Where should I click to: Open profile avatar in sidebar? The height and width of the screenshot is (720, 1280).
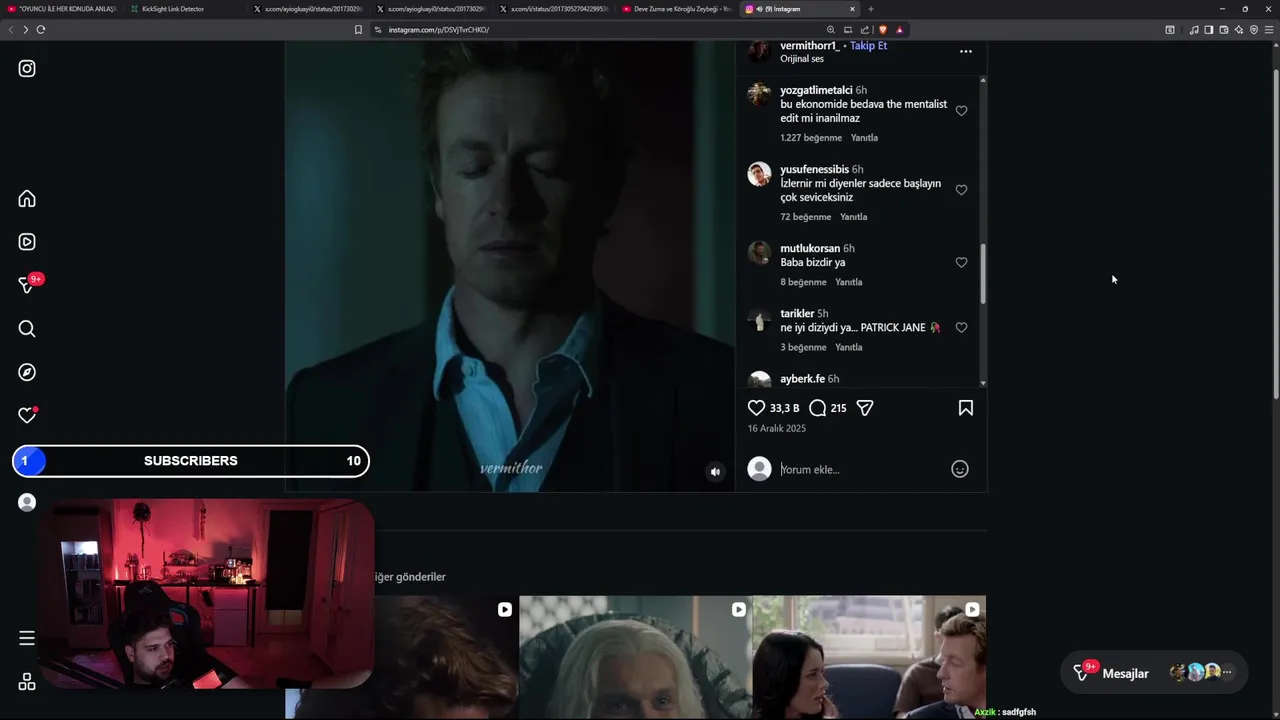pyautogui.click(x=27, y=502)
